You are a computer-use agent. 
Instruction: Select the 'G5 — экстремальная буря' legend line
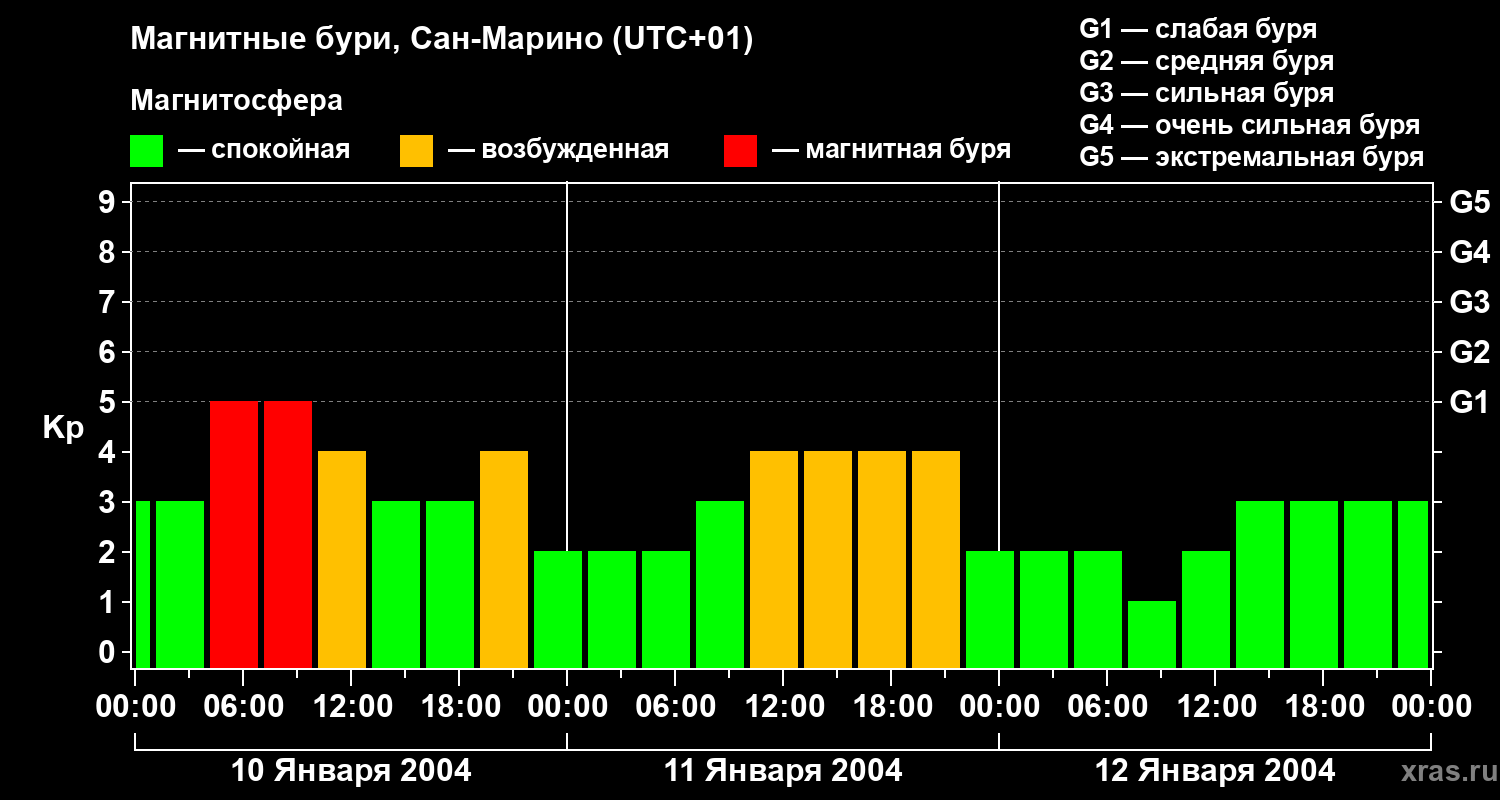(x=1252, y=157)
